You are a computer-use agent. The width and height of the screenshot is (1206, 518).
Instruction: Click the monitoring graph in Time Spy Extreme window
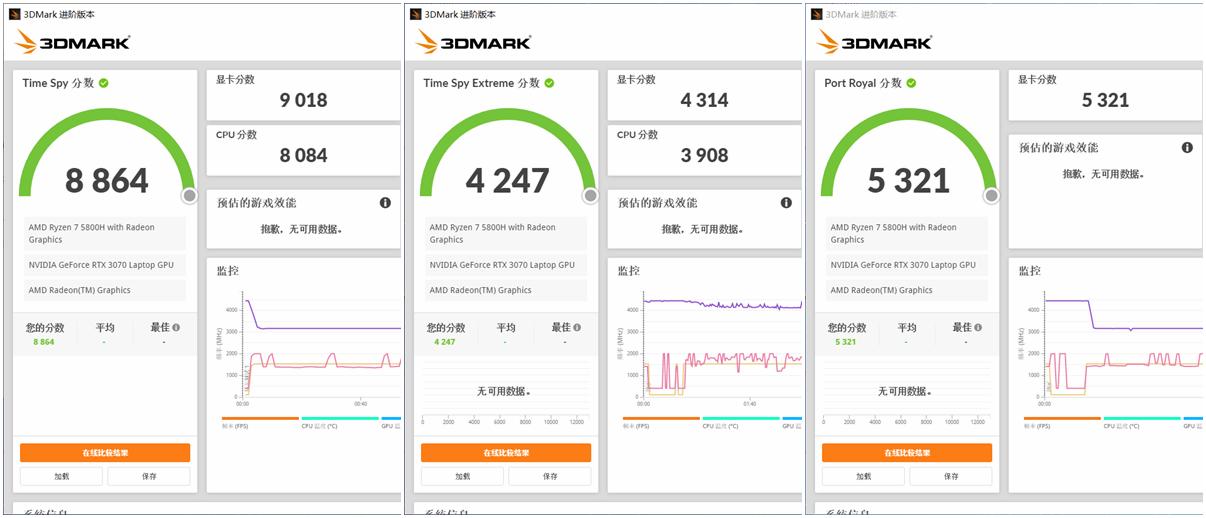[721, 346]
